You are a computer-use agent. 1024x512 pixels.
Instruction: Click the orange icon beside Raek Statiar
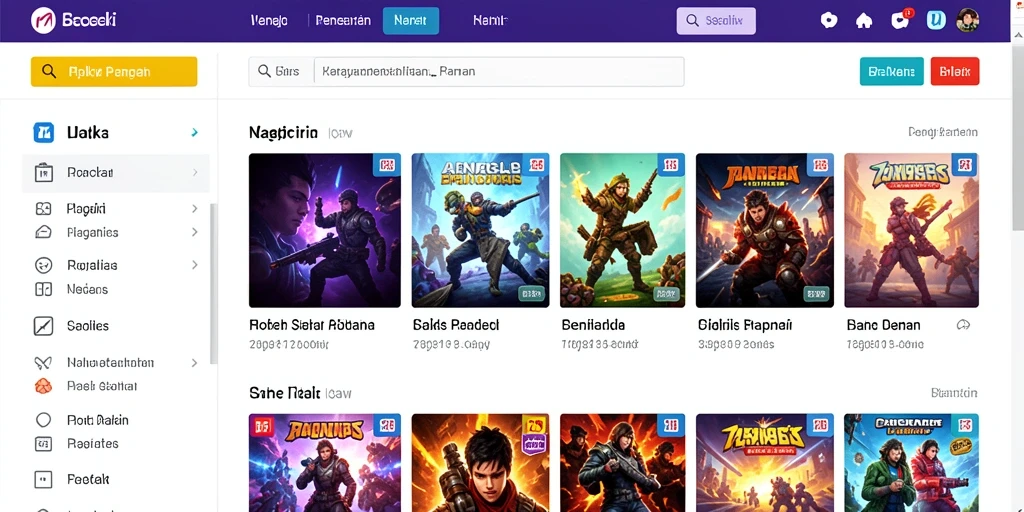pyautogui.click(x=42, y=386)
